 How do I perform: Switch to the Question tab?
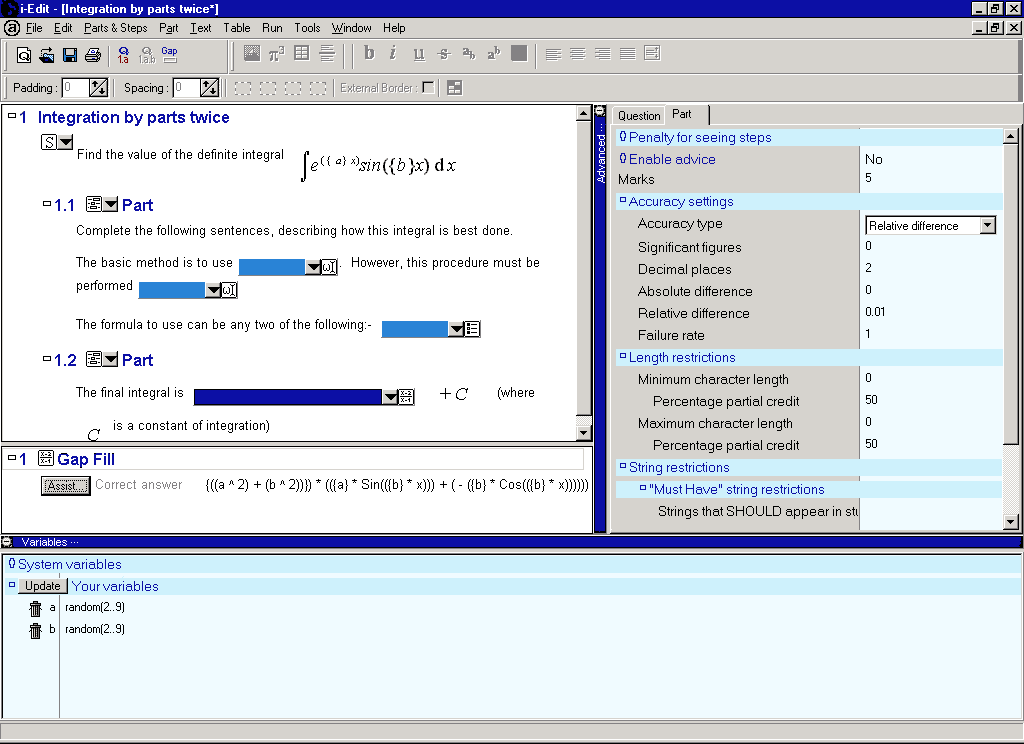639,116
